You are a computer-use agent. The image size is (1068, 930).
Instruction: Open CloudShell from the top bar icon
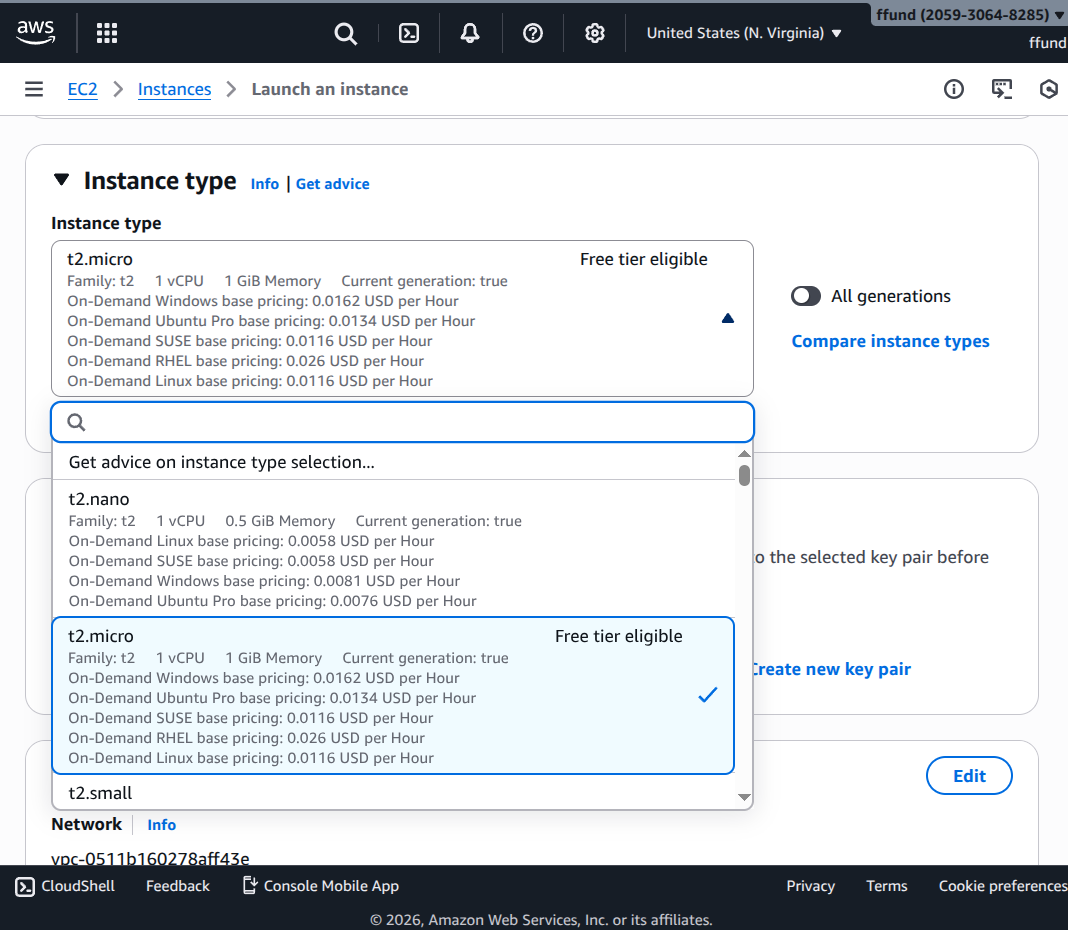pos(409,33)
